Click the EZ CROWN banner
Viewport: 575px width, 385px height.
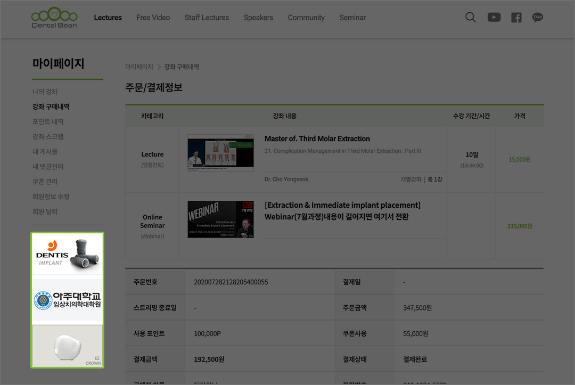tap(67, 346)
